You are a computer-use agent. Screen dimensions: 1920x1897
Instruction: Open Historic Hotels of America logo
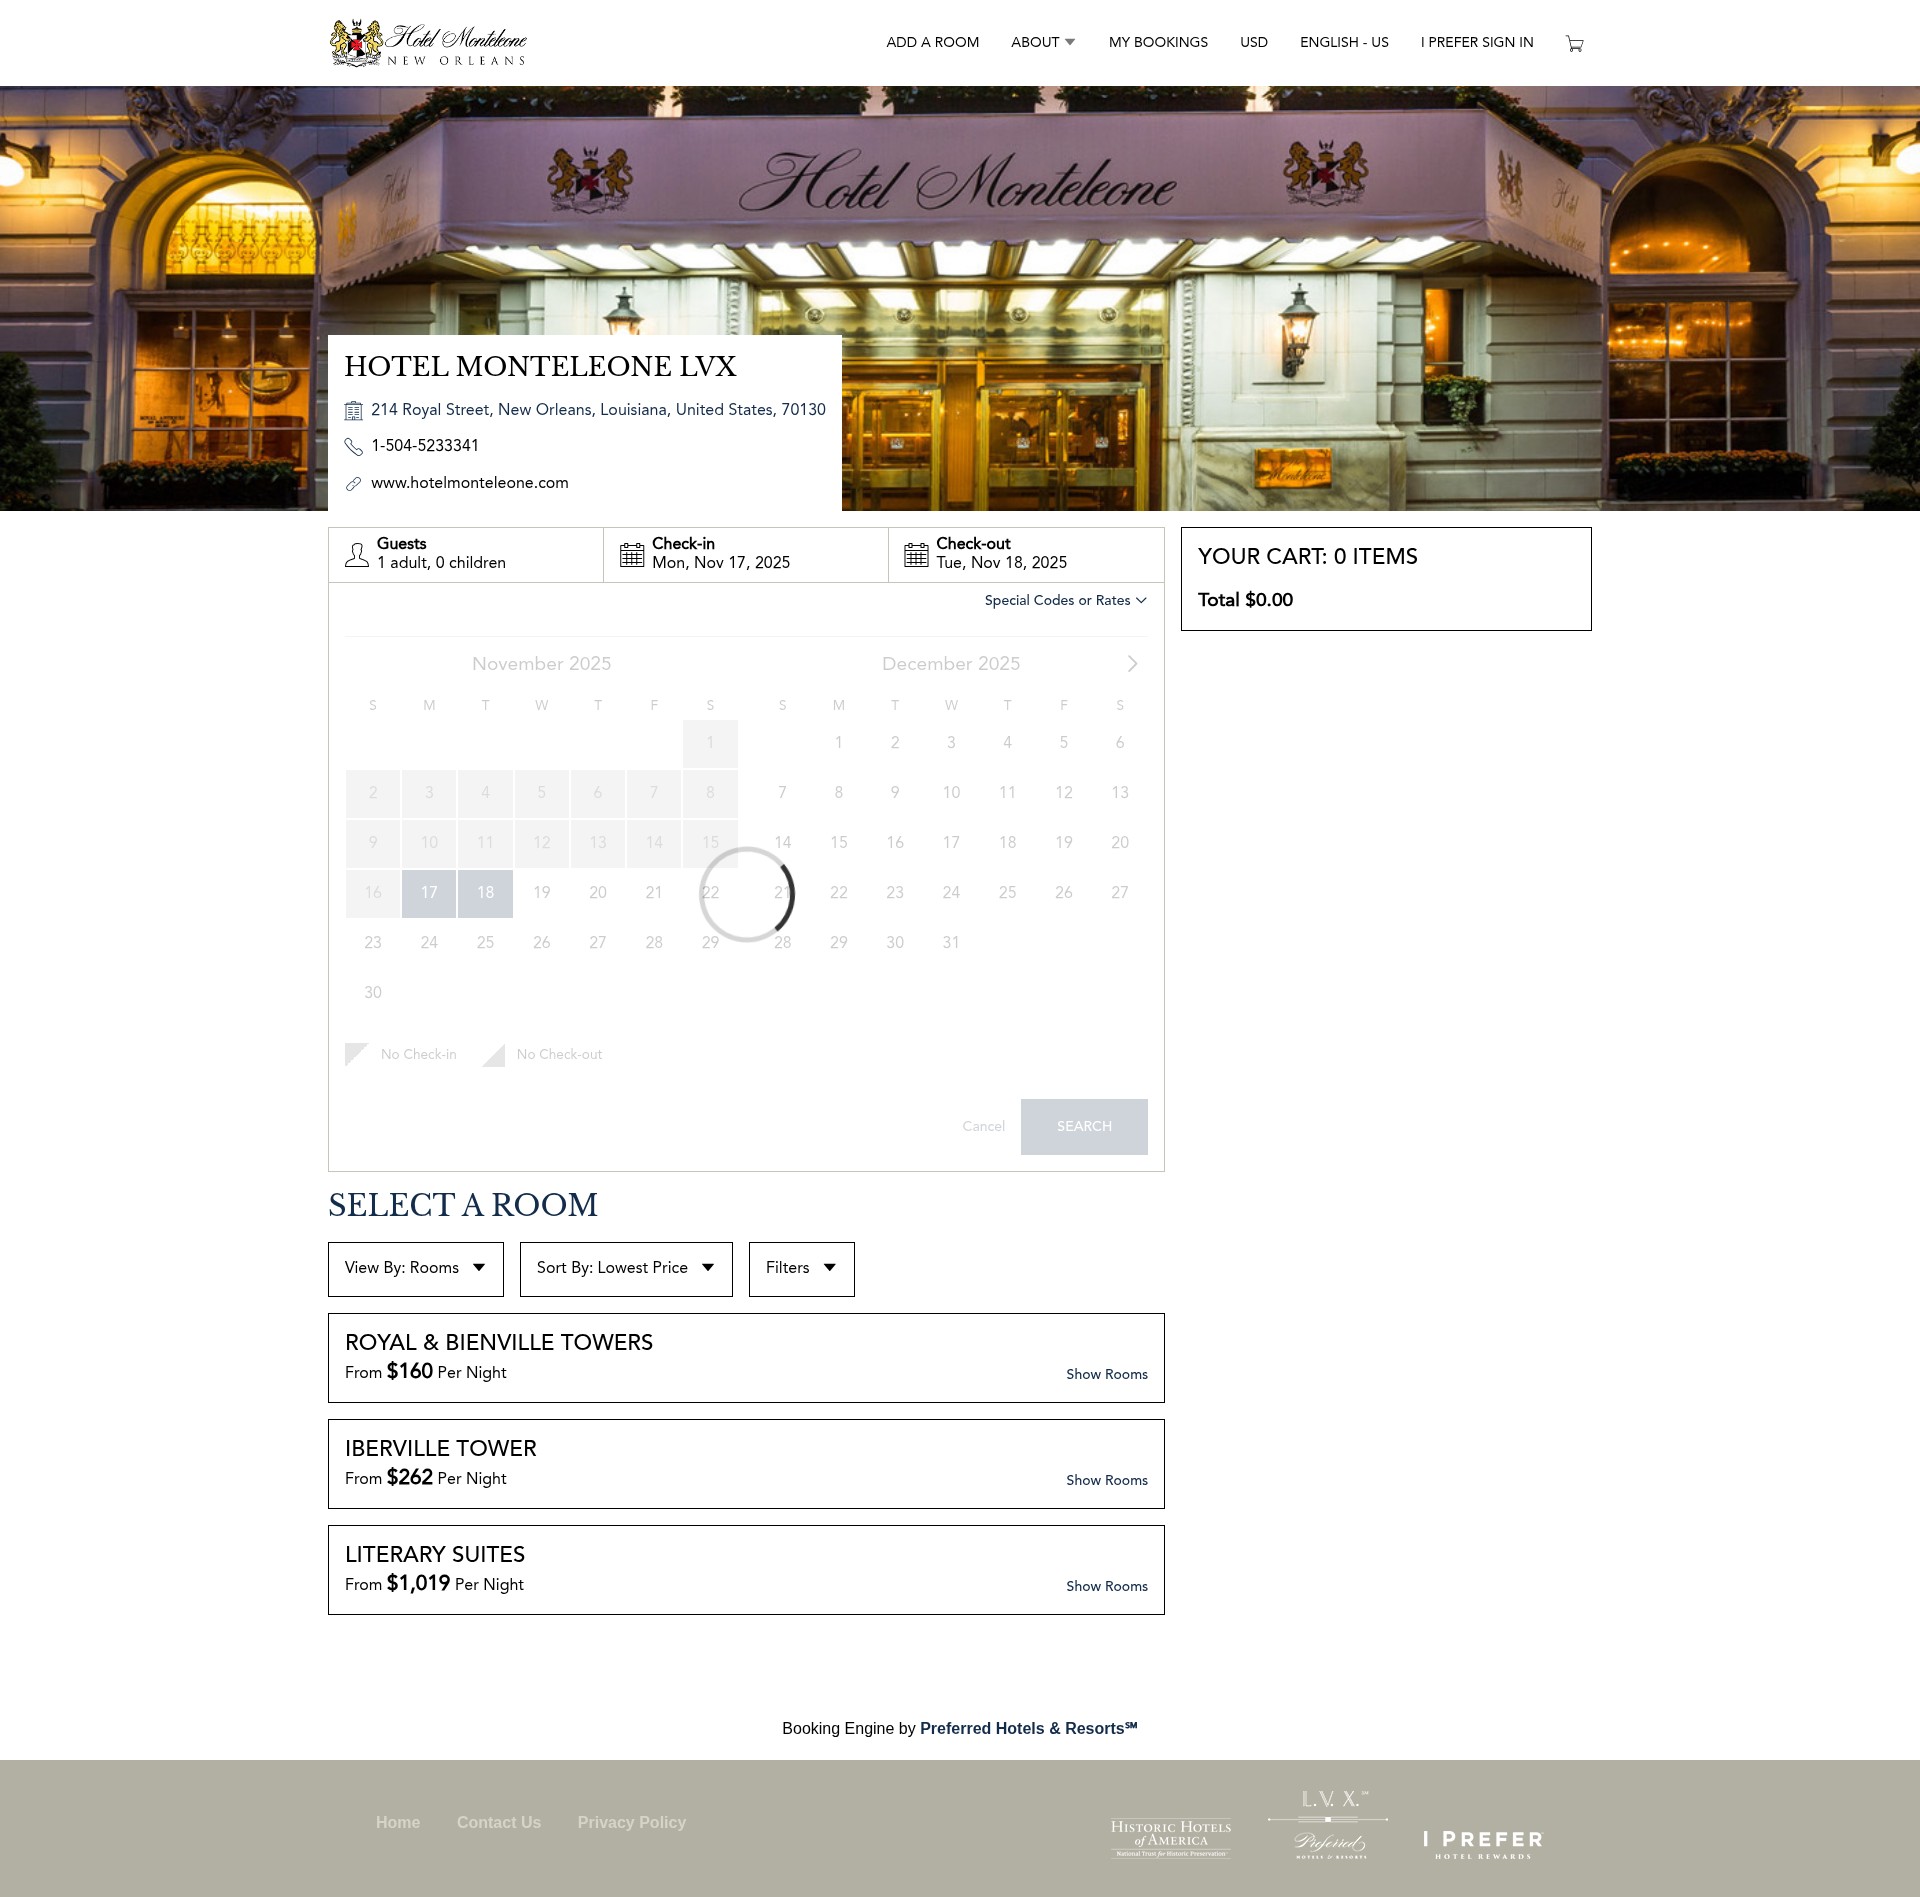pyautogui.click(x=1171, y=1839)
